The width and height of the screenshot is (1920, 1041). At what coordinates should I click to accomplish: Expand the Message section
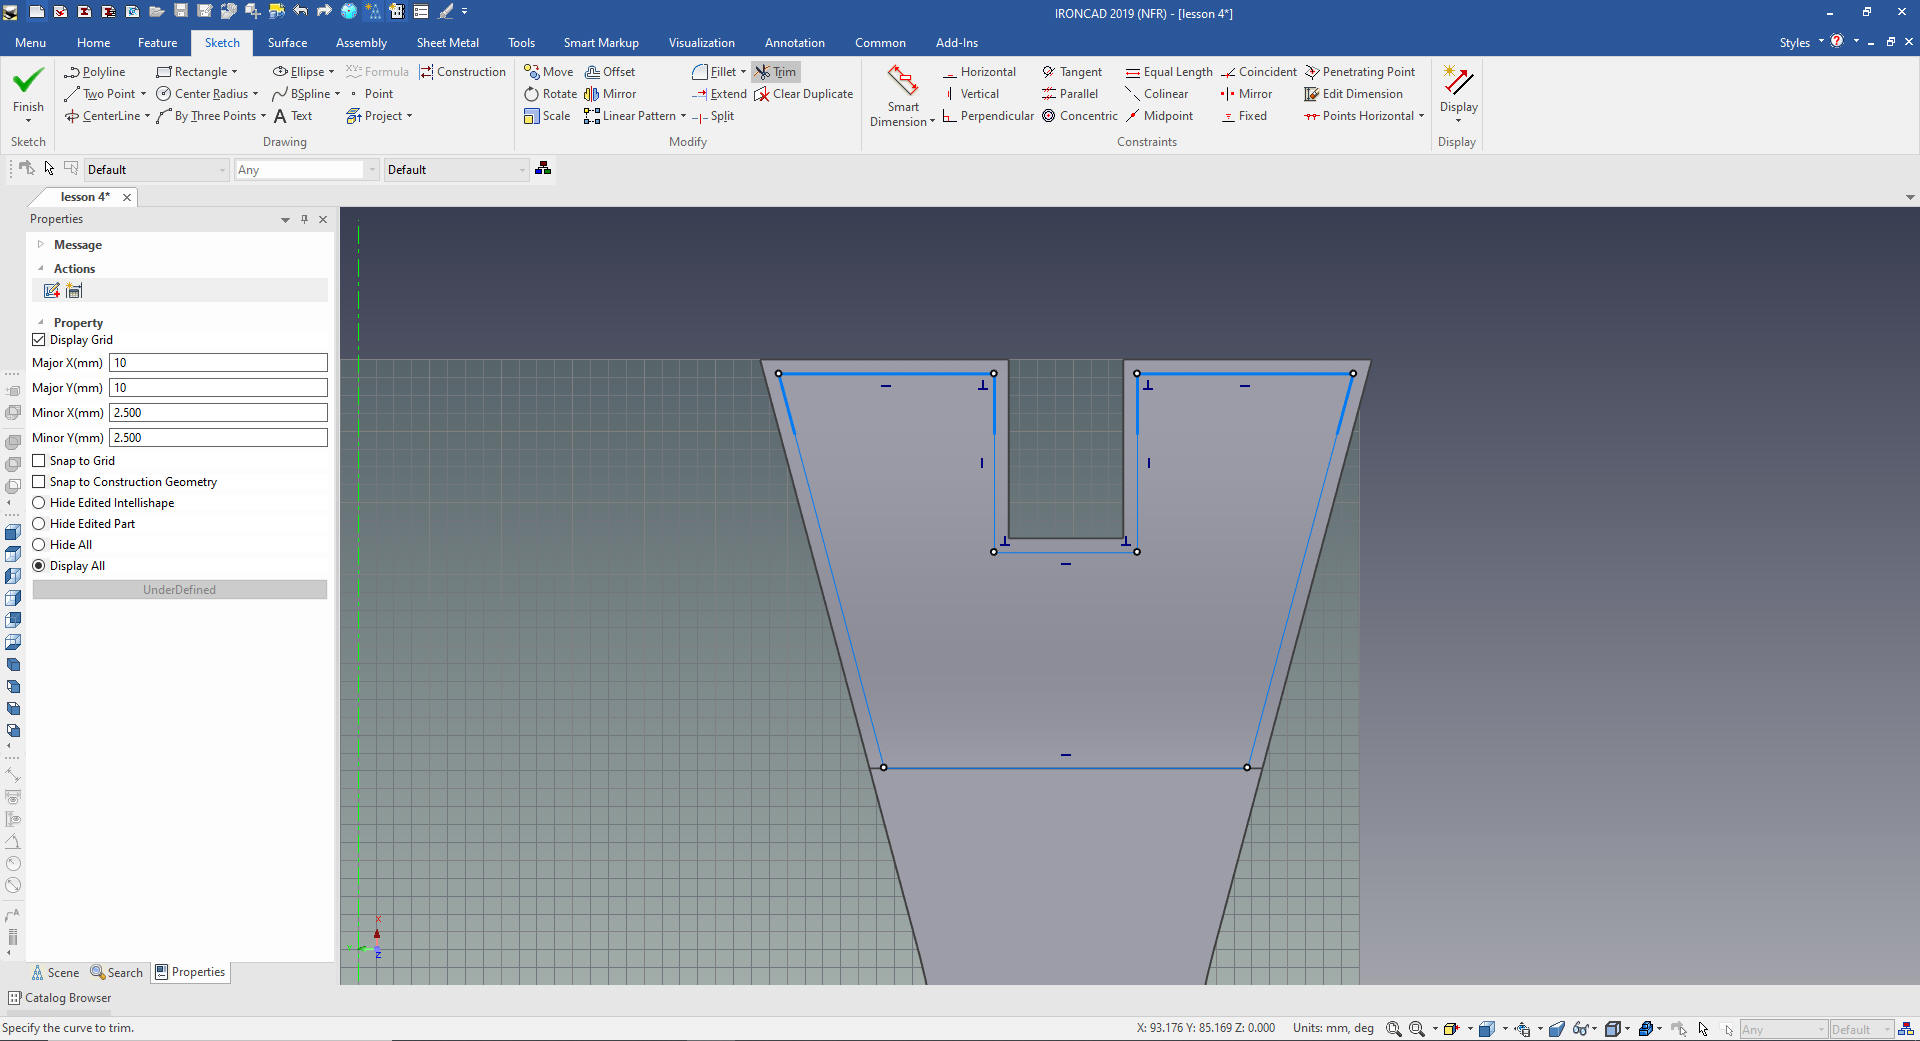tap(41, 245)
